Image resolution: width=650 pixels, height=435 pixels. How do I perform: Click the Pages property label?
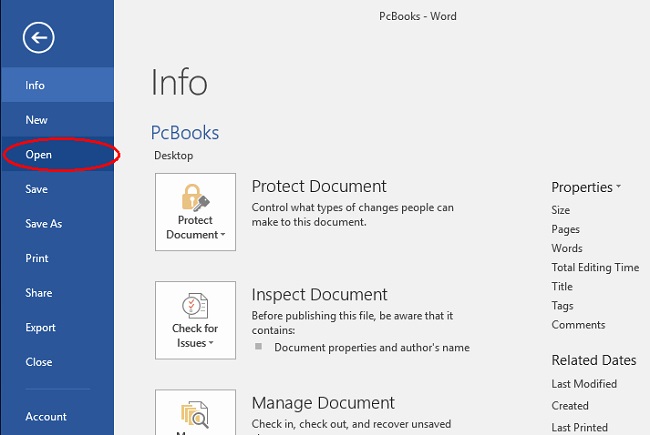point(565,229)
